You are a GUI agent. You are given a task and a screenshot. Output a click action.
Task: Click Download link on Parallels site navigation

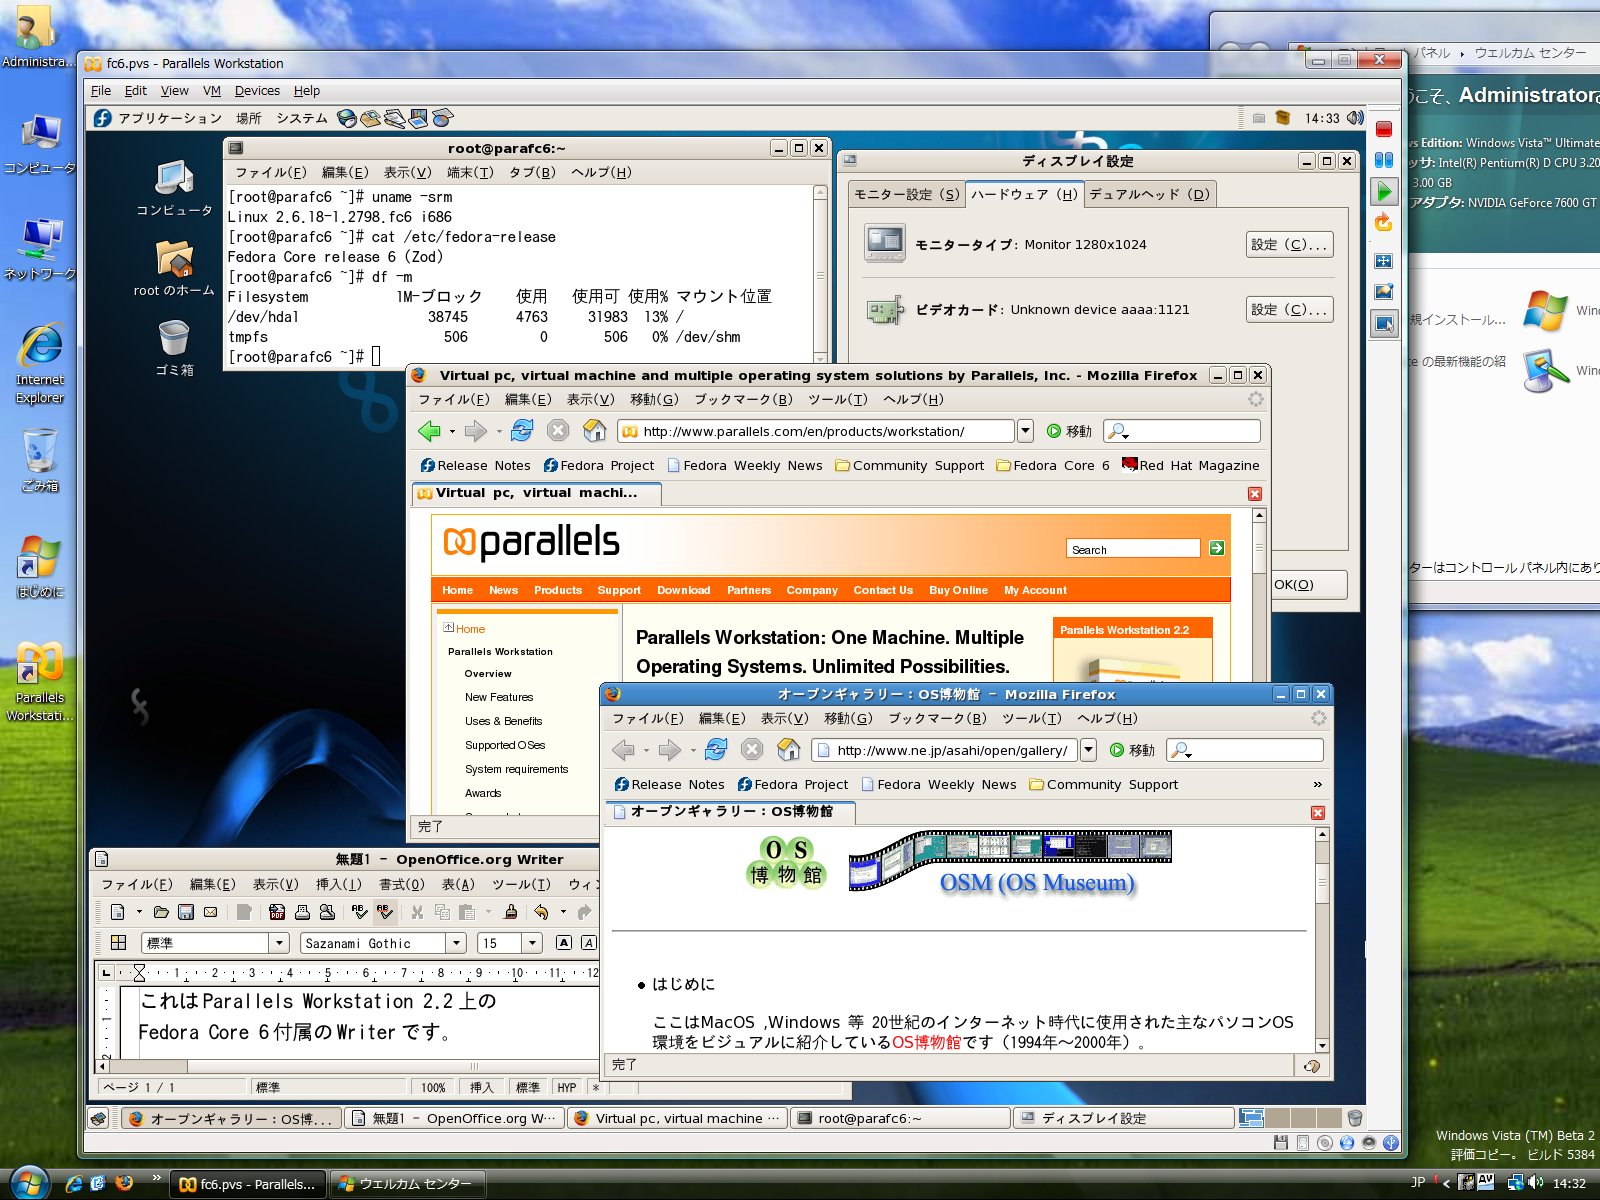coord(684,590)
